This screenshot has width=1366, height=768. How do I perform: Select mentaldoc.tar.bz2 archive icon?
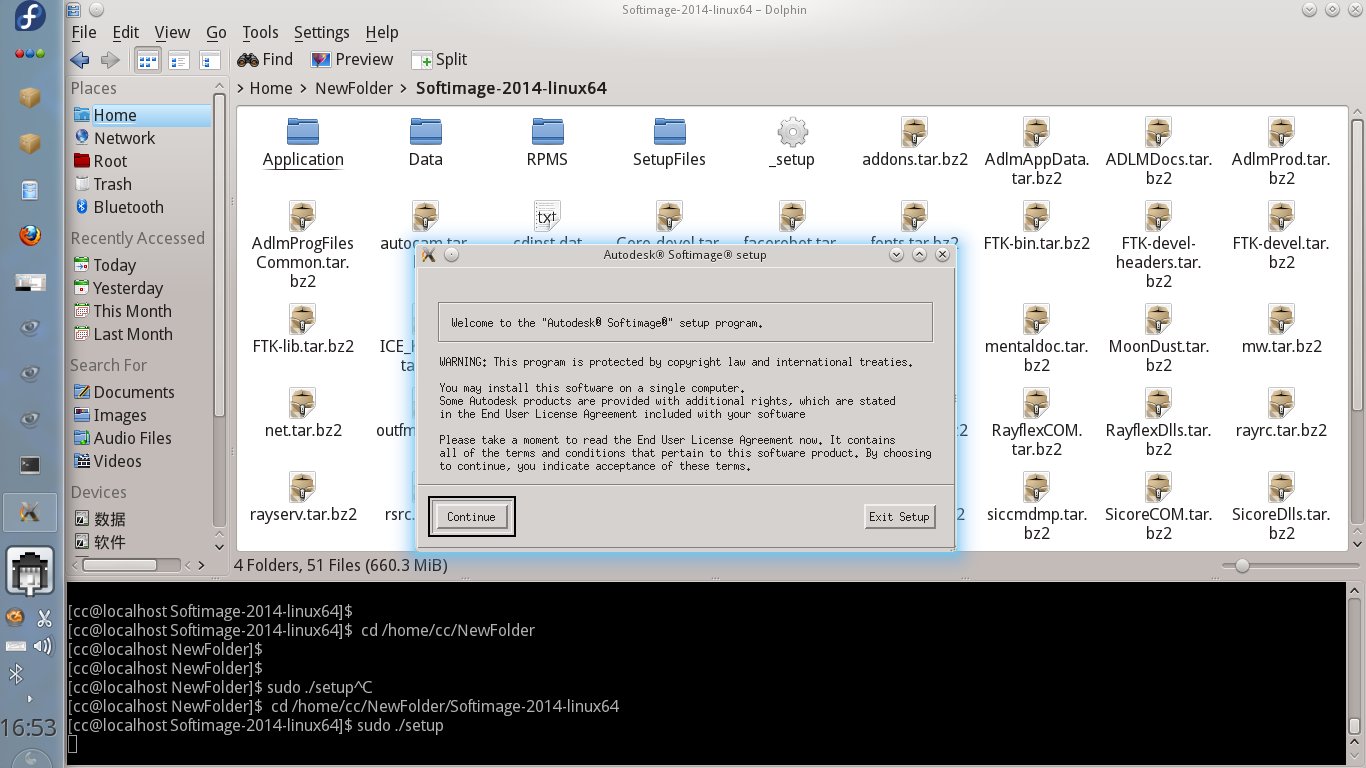(x=1037, y=319)
